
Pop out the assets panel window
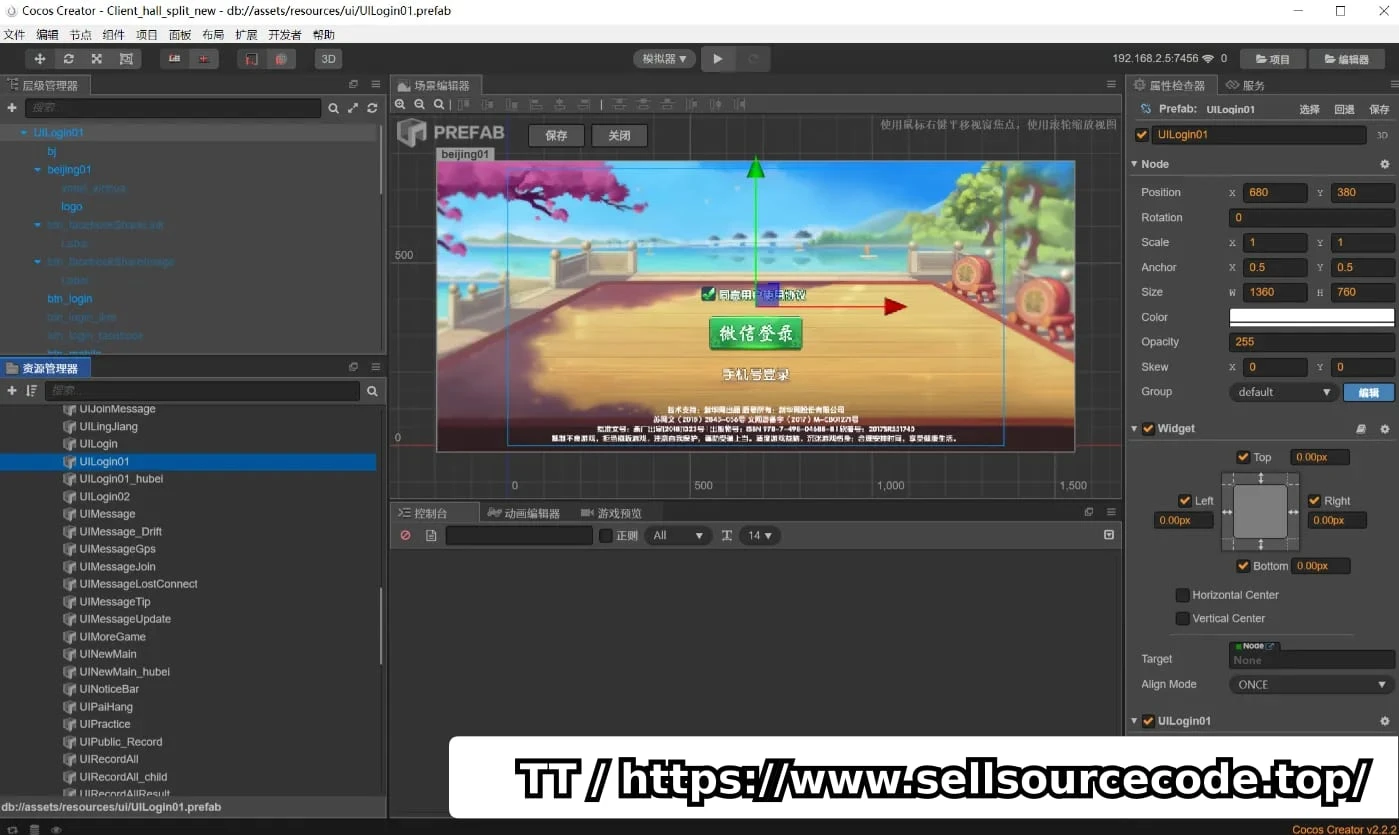[x=353, y=368]
